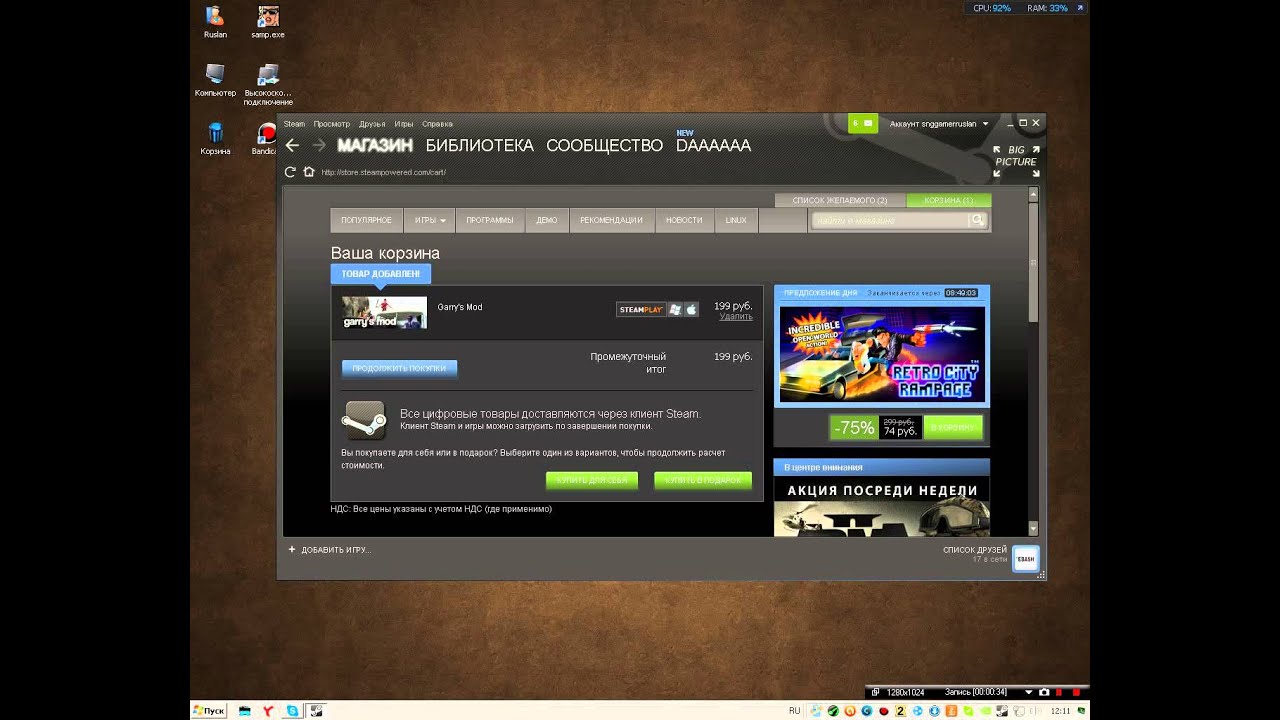Click the RU language indicator in tray
This screenshot has height=720, width=1280.
(x=795, y=711)
